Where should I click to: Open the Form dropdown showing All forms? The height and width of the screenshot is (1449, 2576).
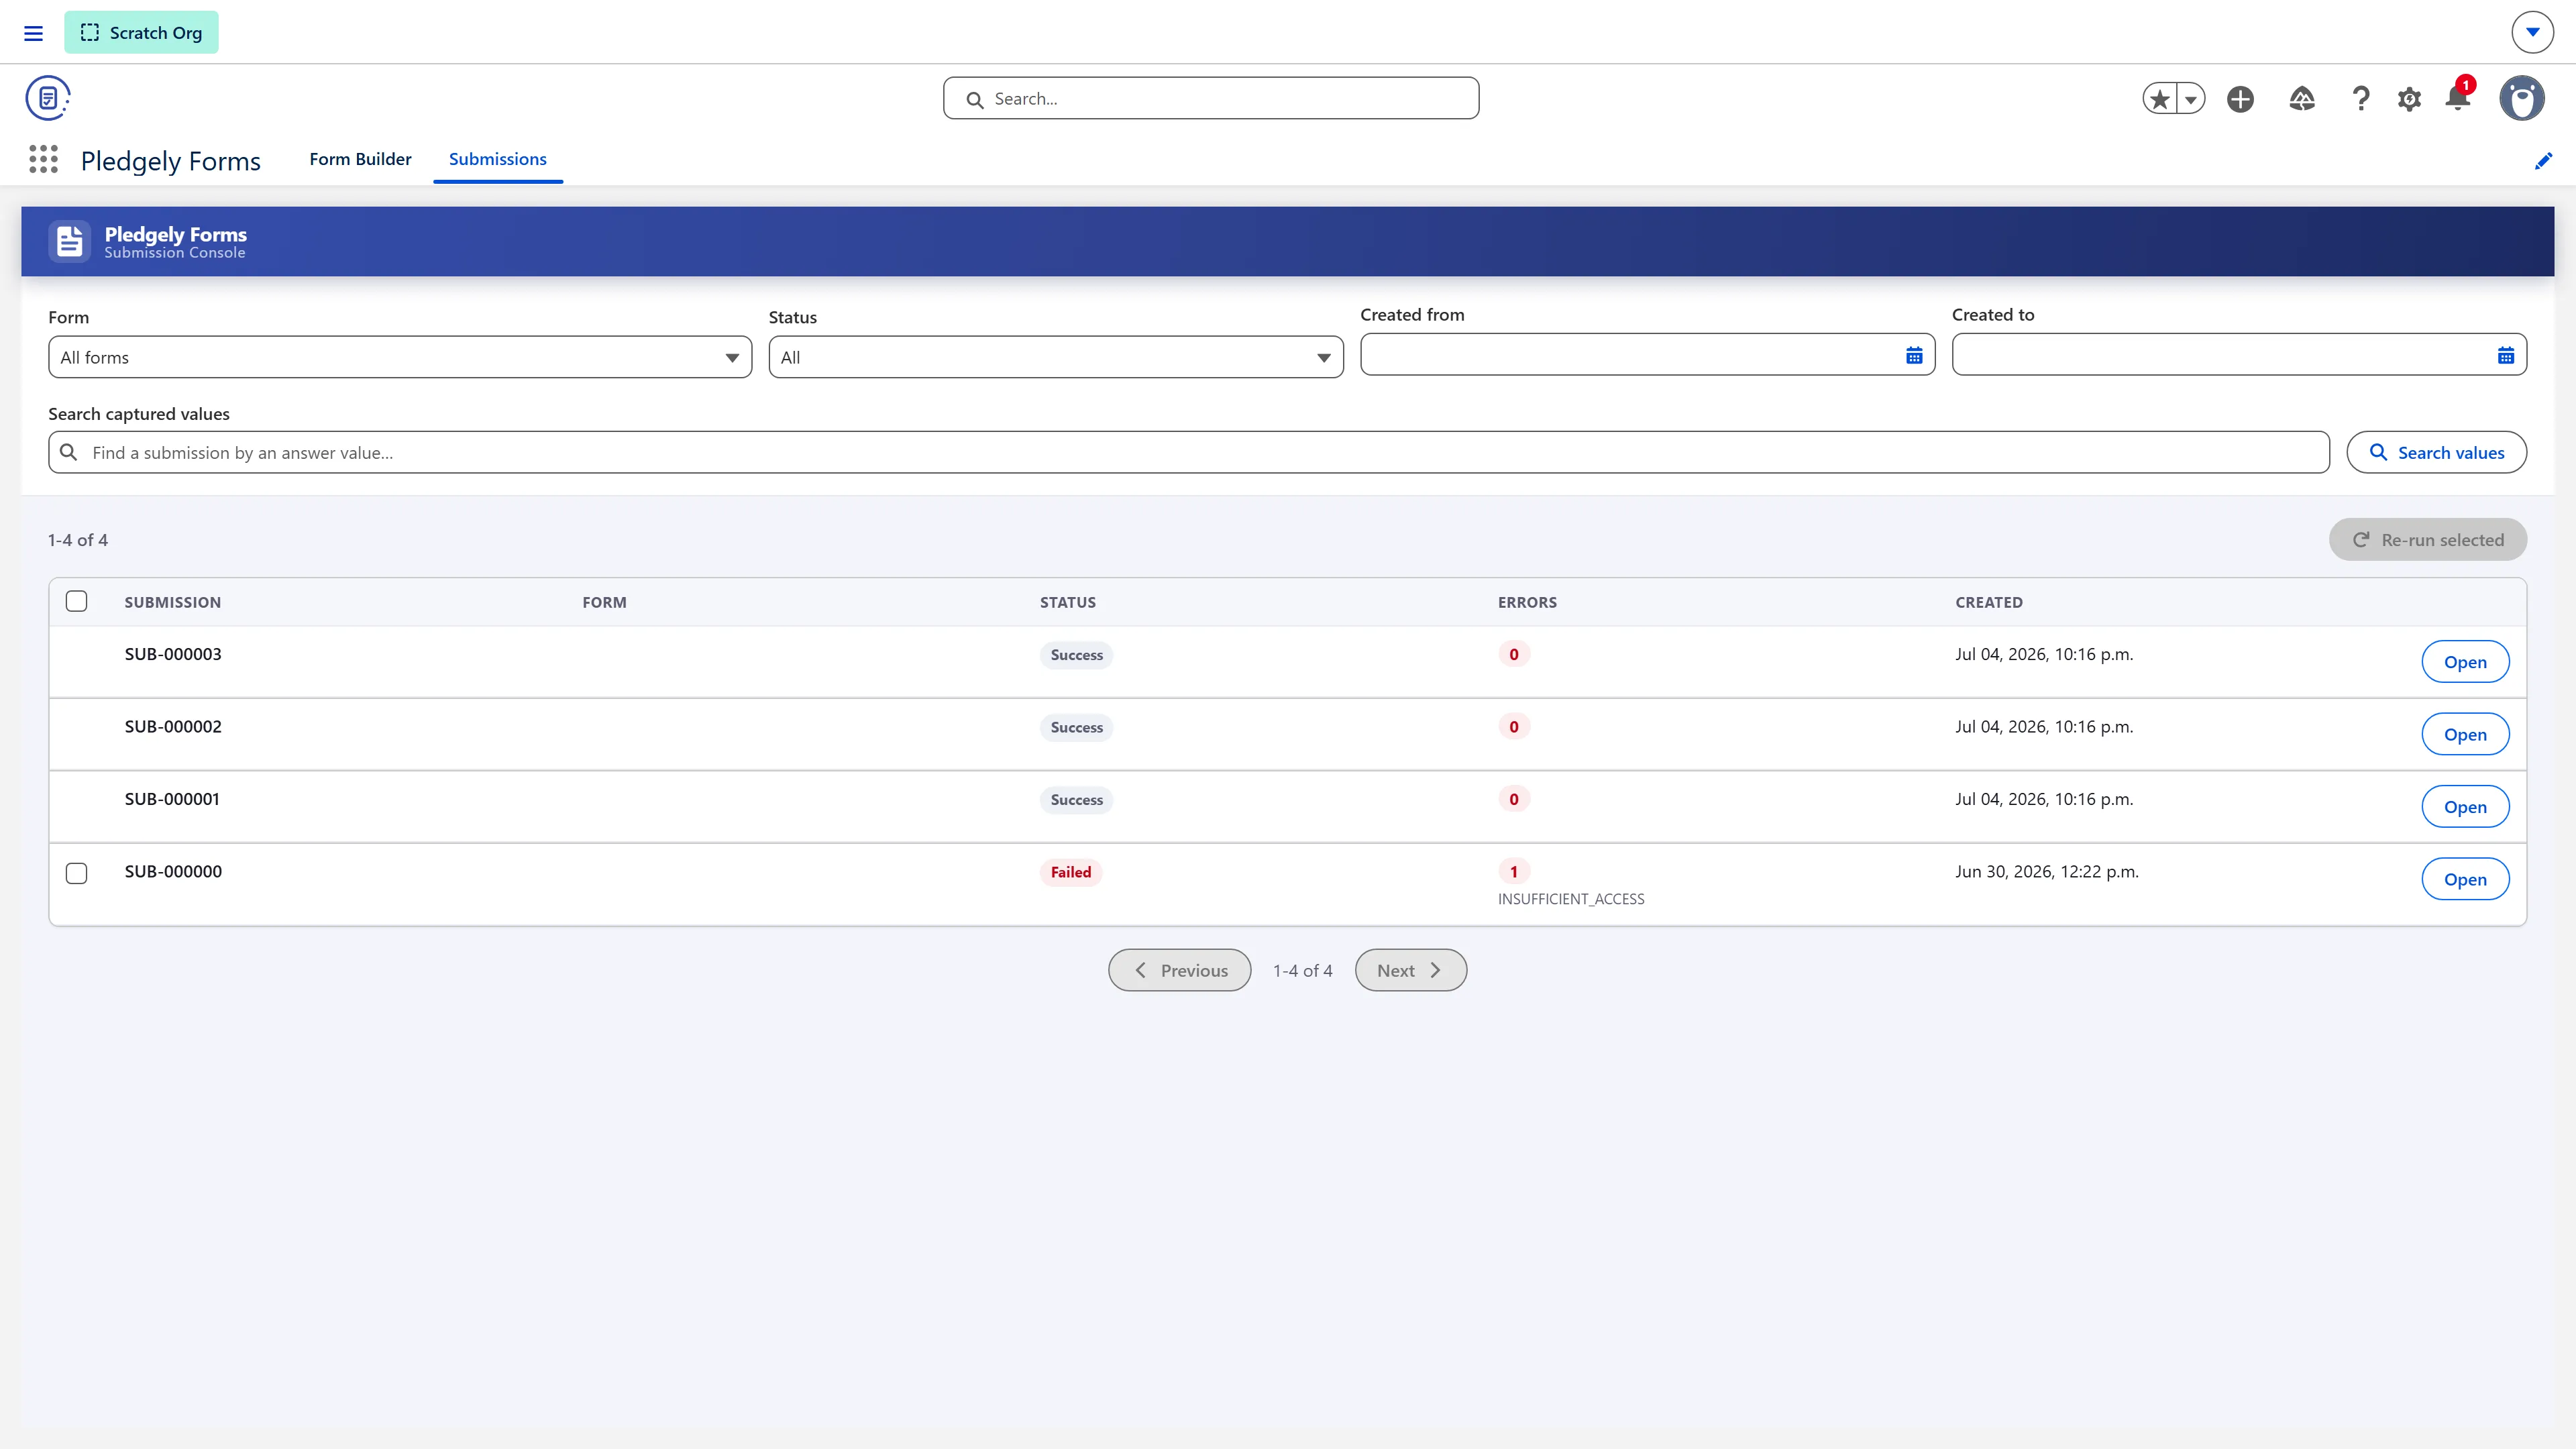click(x=400, y=357)
